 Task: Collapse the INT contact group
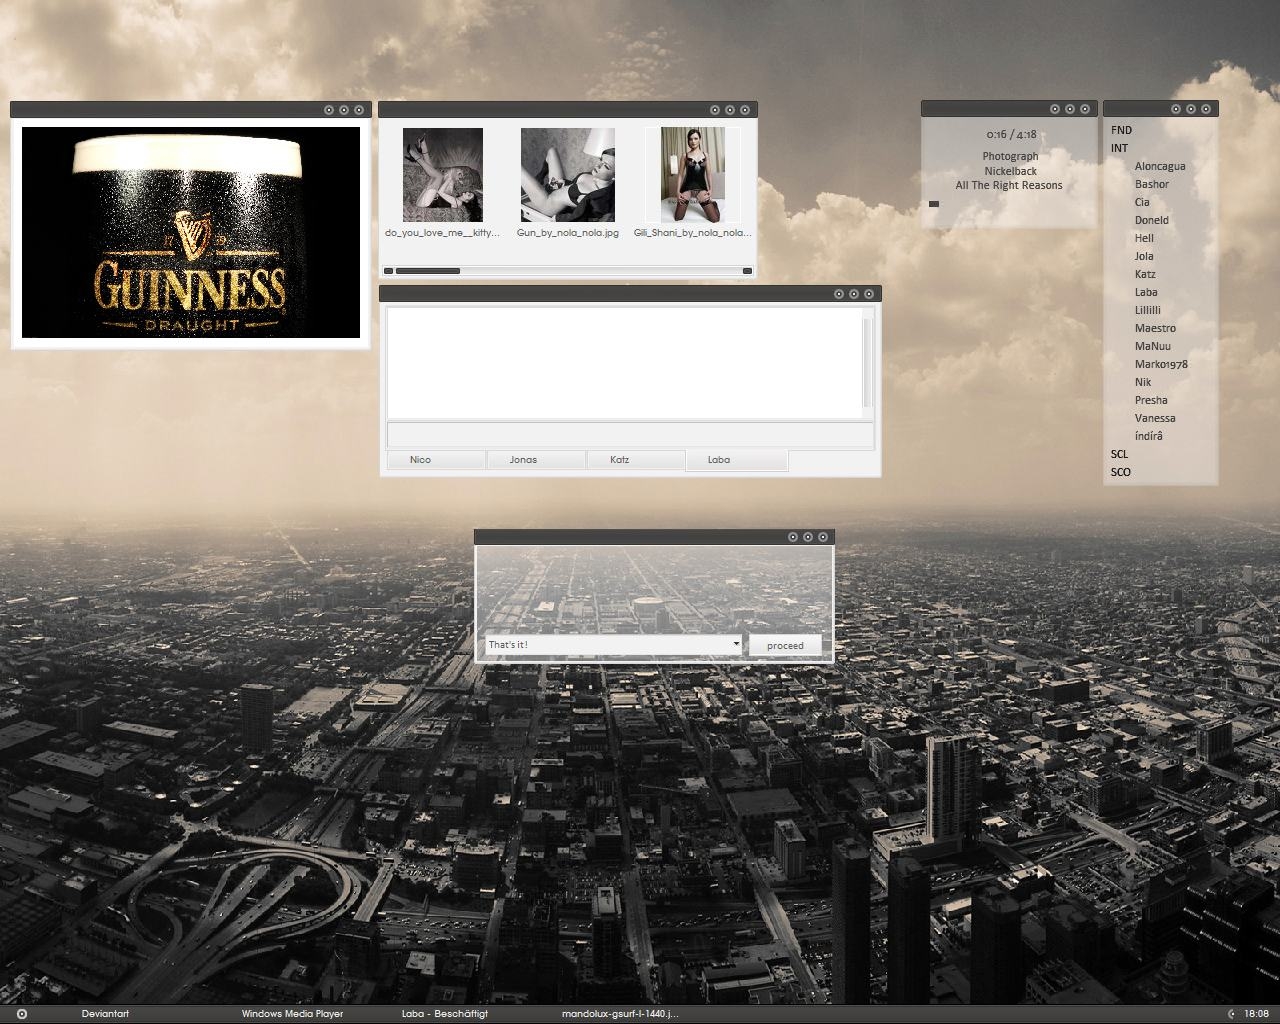tap(1119, 148)
